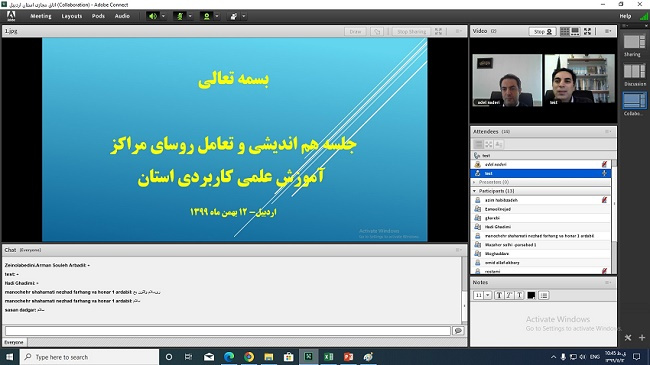Switch Video pod to filmstrip view
Screen dimensions: 650x365
tap(575, 32)
